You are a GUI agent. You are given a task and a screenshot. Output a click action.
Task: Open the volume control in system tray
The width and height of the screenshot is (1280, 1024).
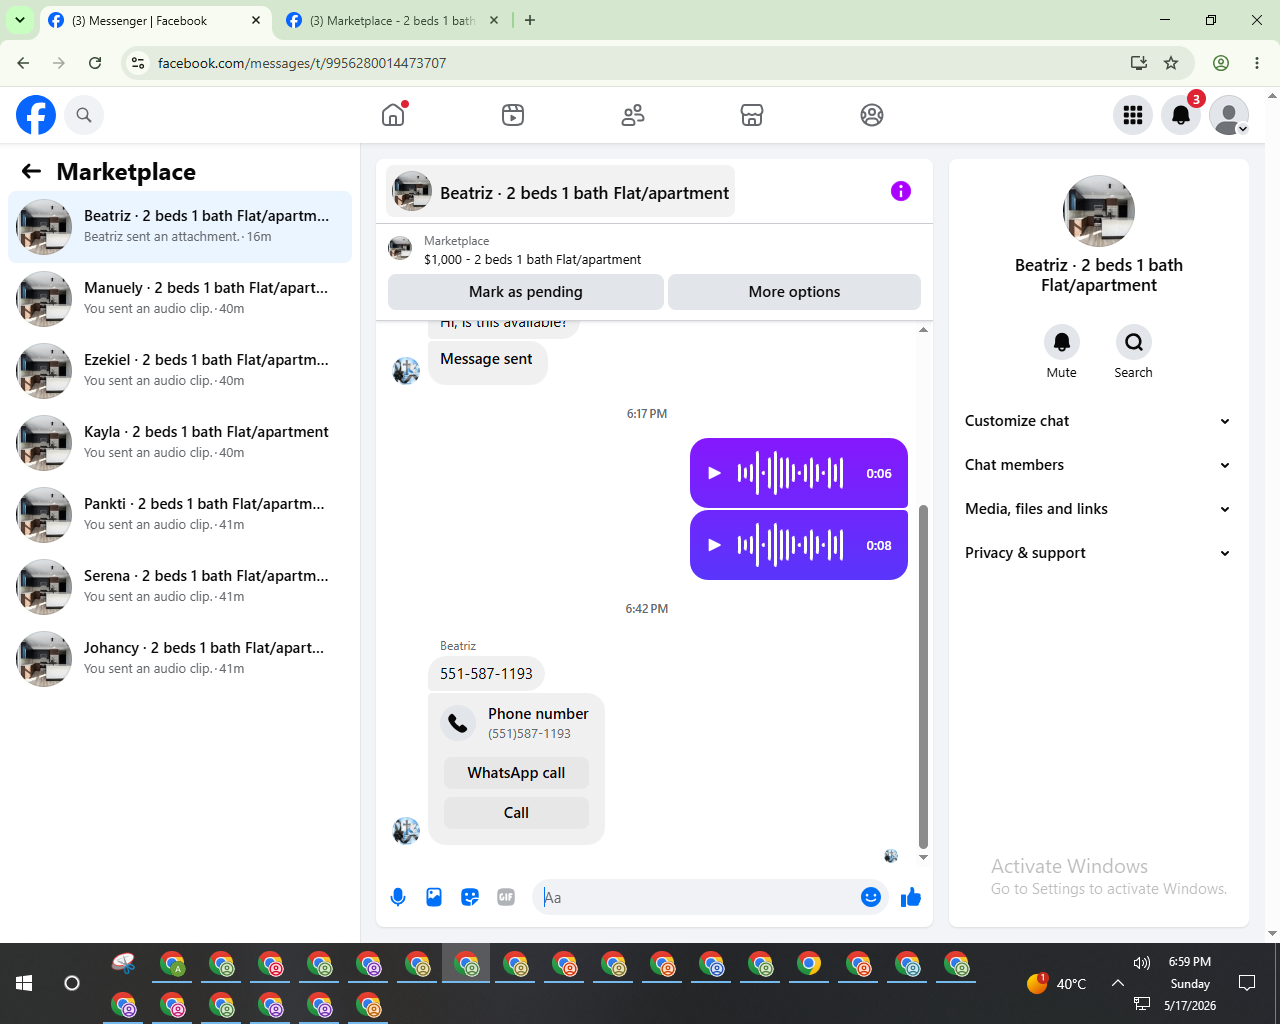click(x=1142, y=963)
